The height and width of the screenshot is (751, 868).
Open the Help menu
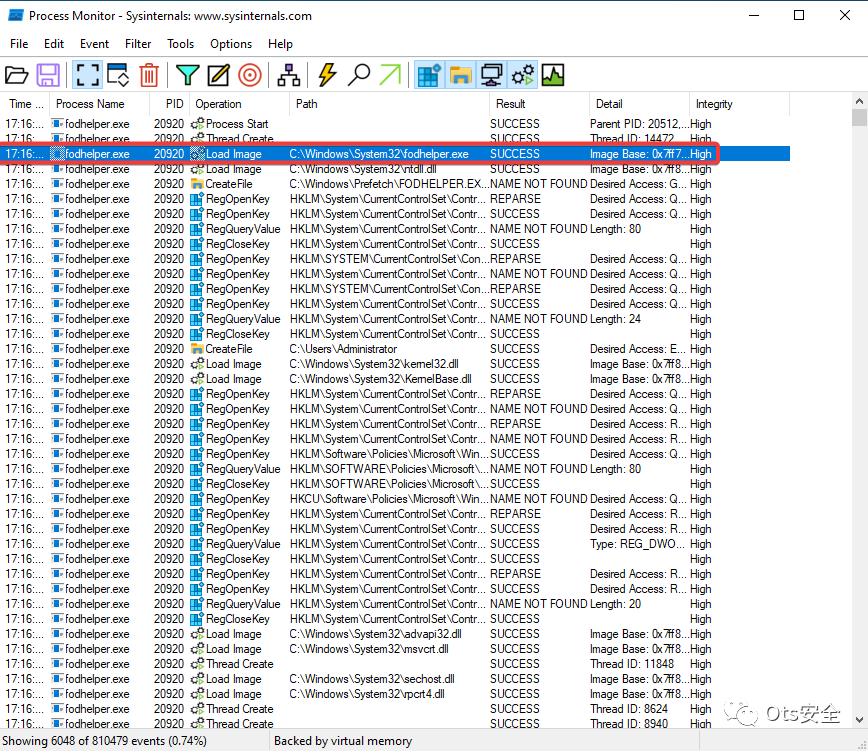(280, 44)
